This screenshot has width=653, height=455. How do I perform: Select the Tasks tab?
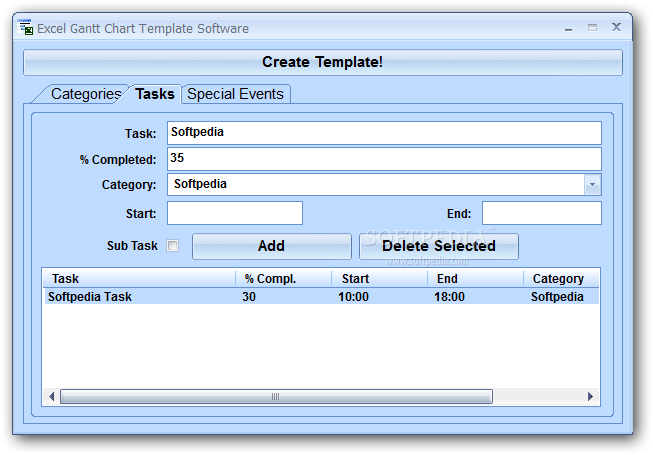tap(155, 94)
